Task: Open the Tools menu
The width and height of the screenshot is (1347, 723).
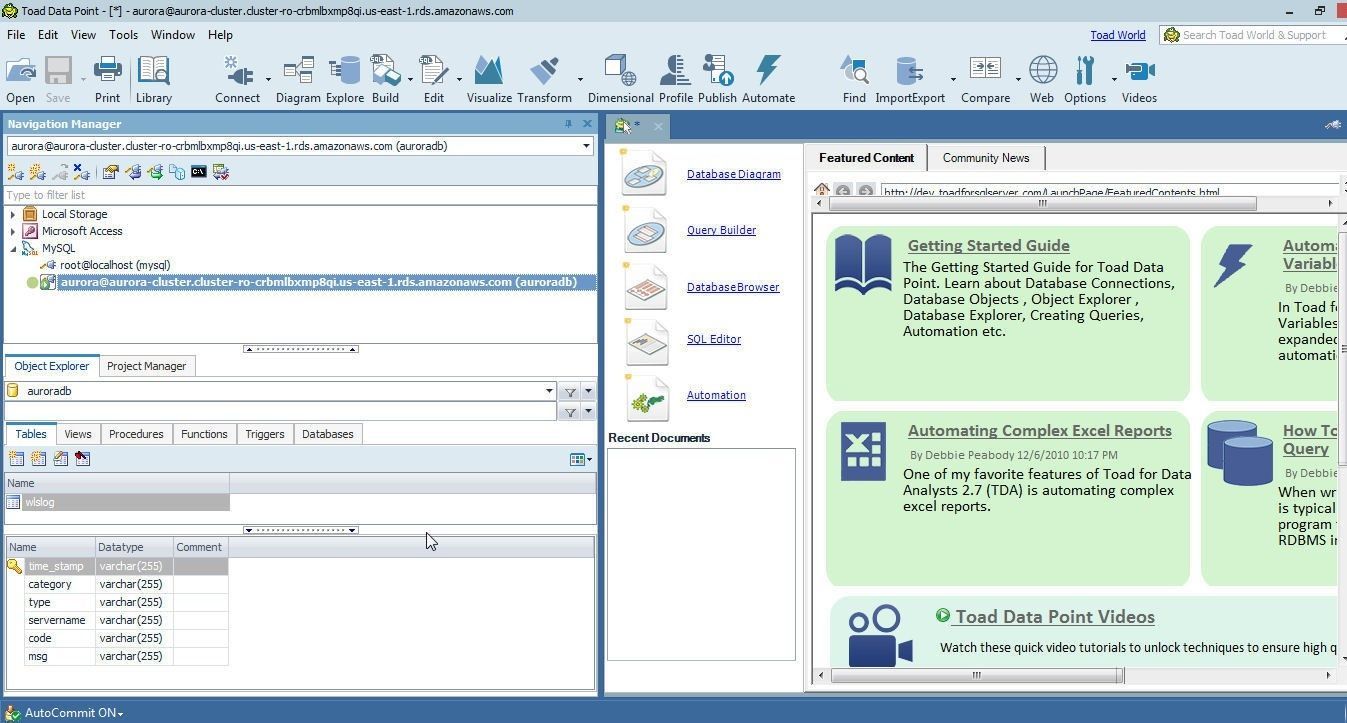Action: (123, 35)
